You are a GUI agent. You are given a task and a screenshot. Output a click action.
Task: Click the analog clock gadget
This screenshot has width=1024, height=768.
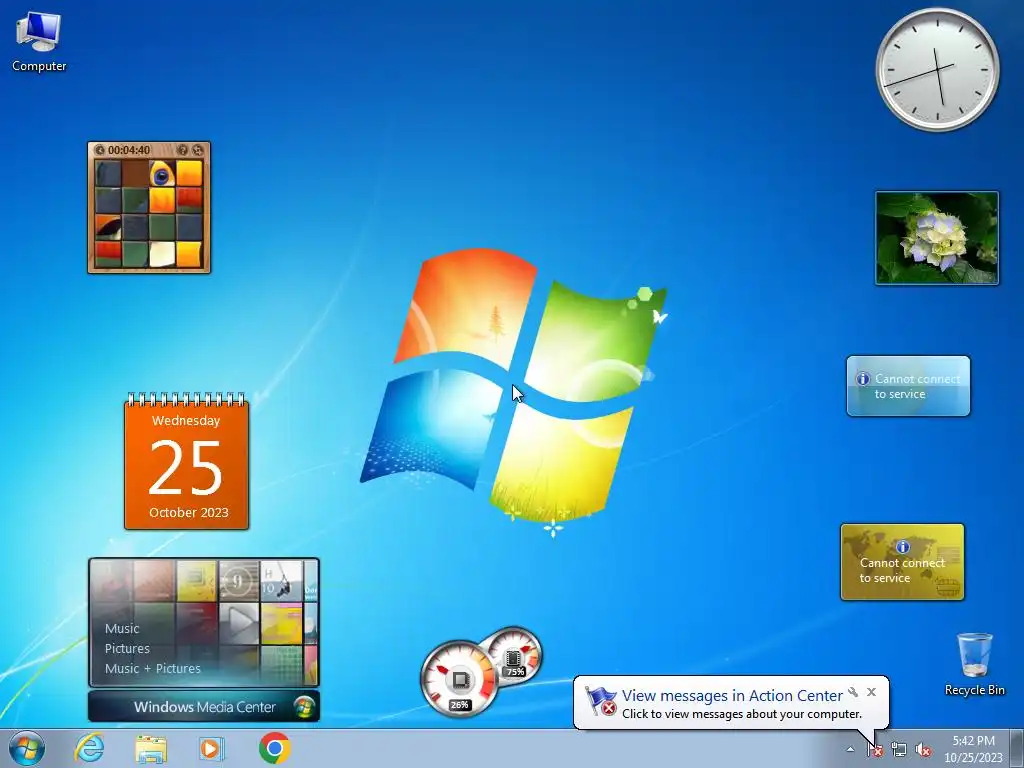(937, 69)
